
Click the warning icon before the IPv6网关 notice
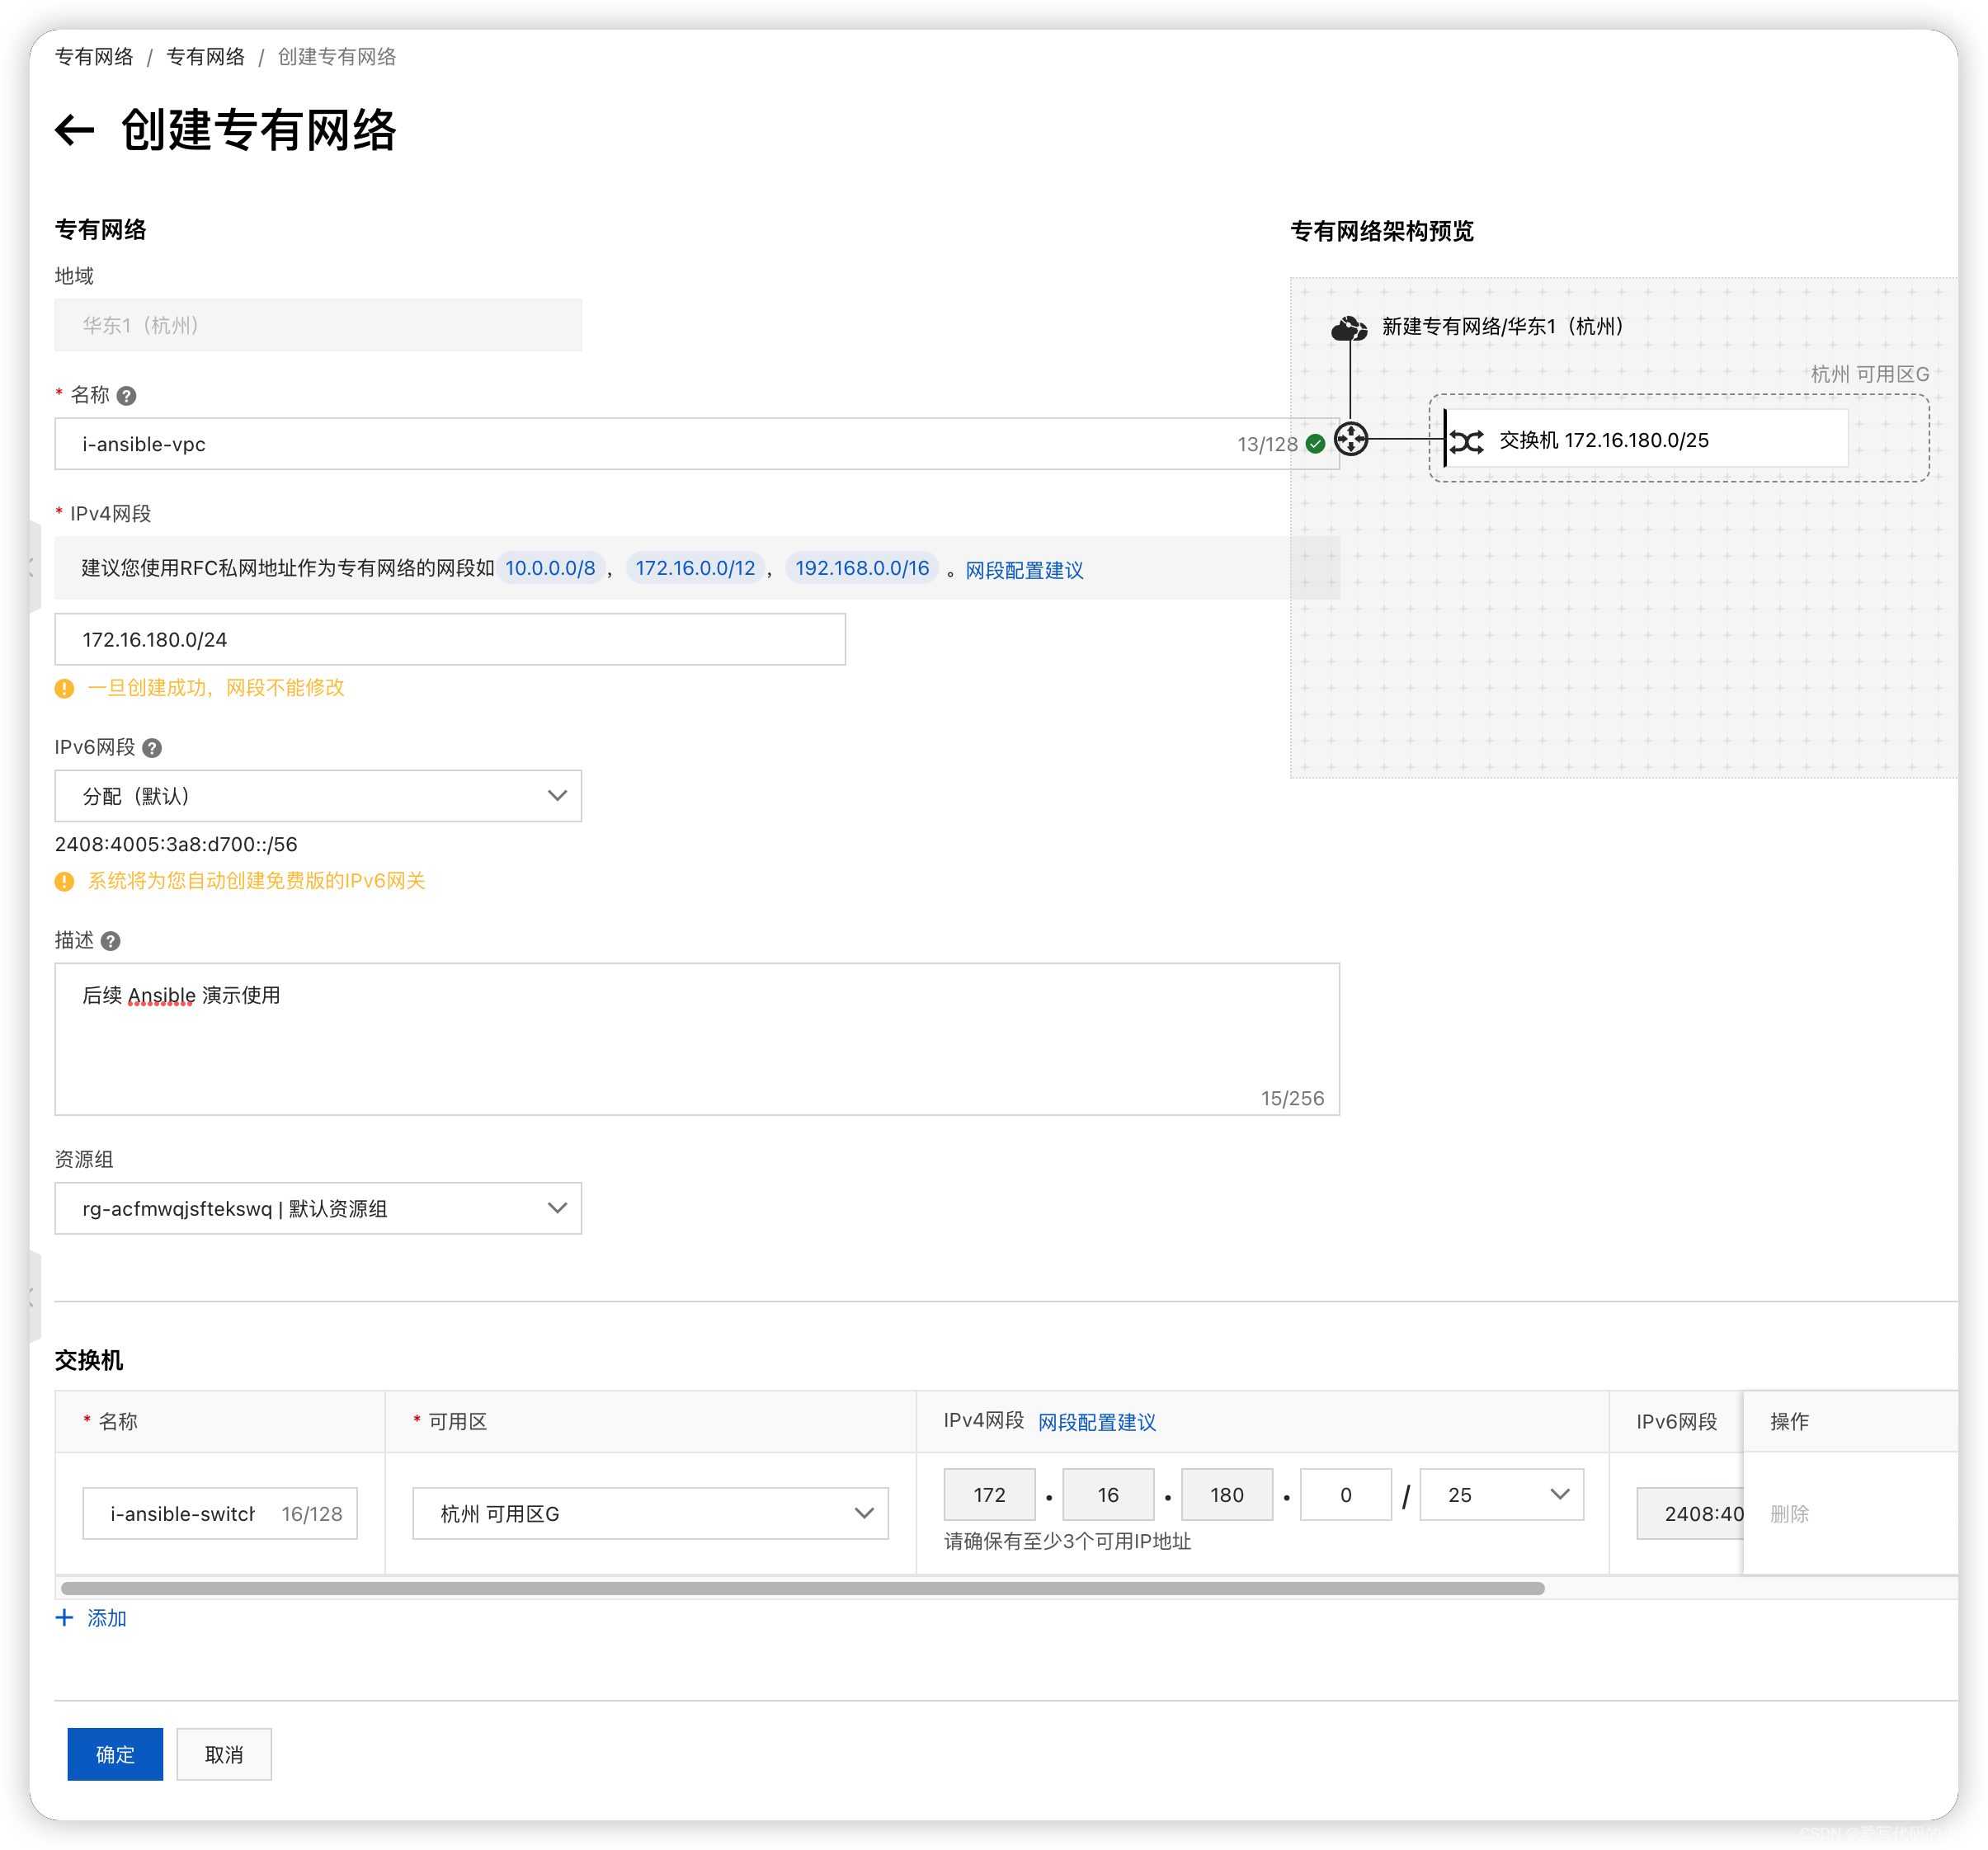[65, 881]
